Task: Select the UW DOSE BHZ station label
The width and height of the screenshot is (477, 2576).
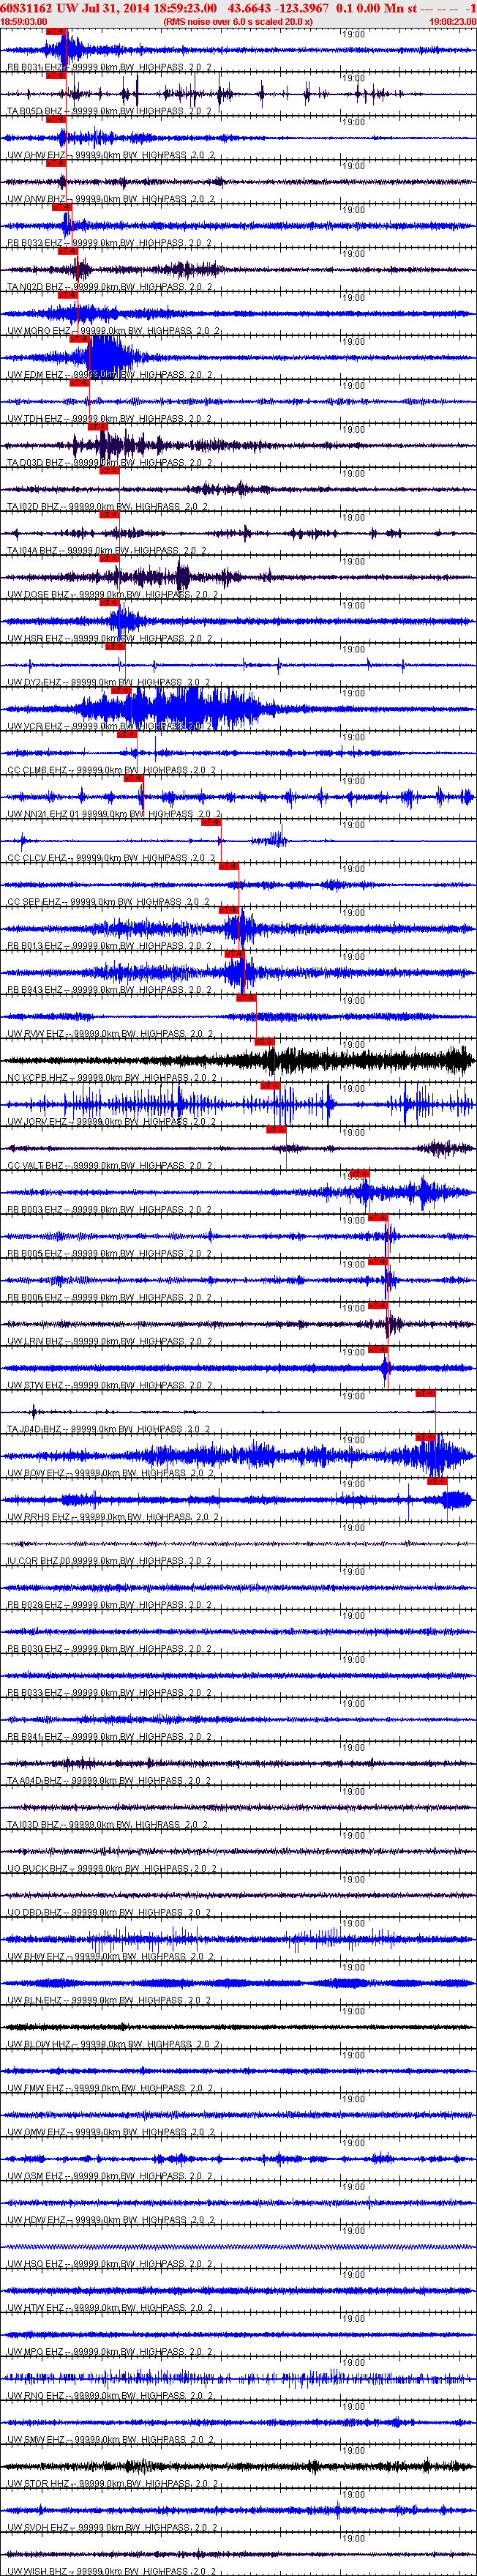Action: coord(113,594)
